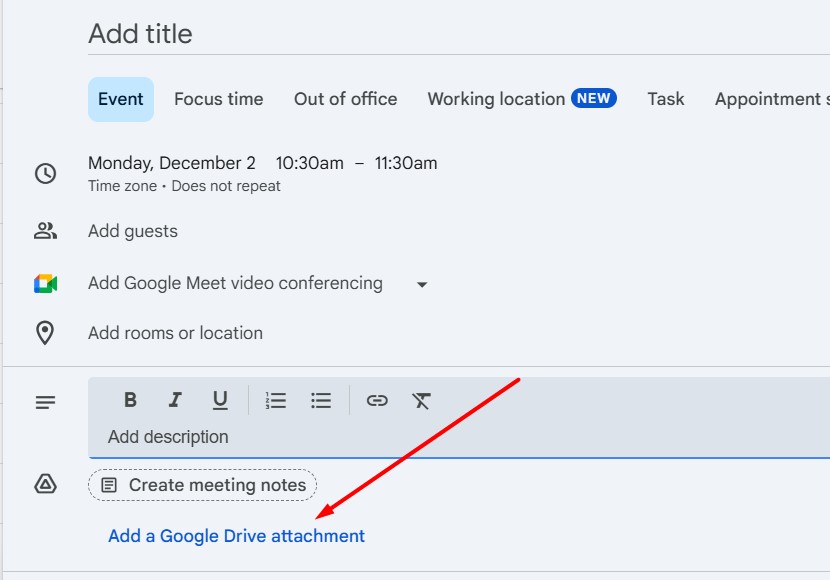Screen dimensions: 830x580
Task: Open Add a Google Drive attachment link
Action: (x=235, y=536)
